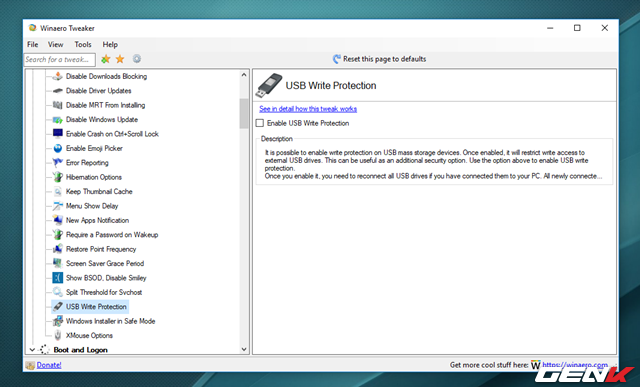Viewport: 640px width, 387px height.
Task: Click the Split Threshold for Svchost icon
Action: 58,292
